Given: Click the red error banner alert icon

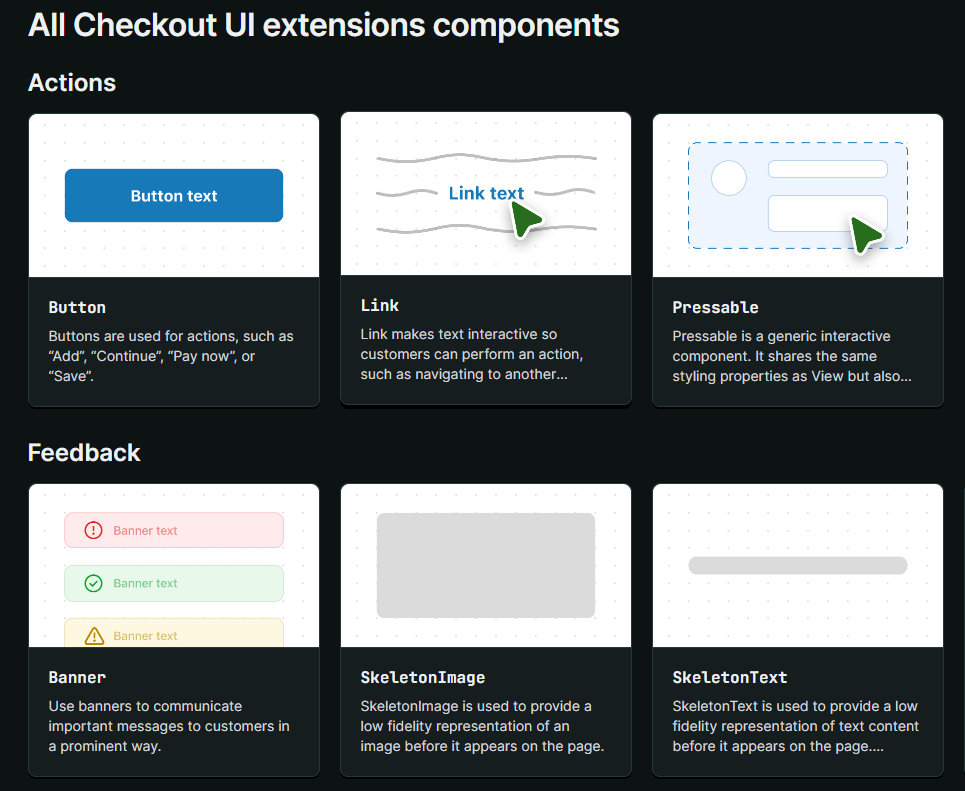Looking at the screenshot, I should tap(94, 530).
